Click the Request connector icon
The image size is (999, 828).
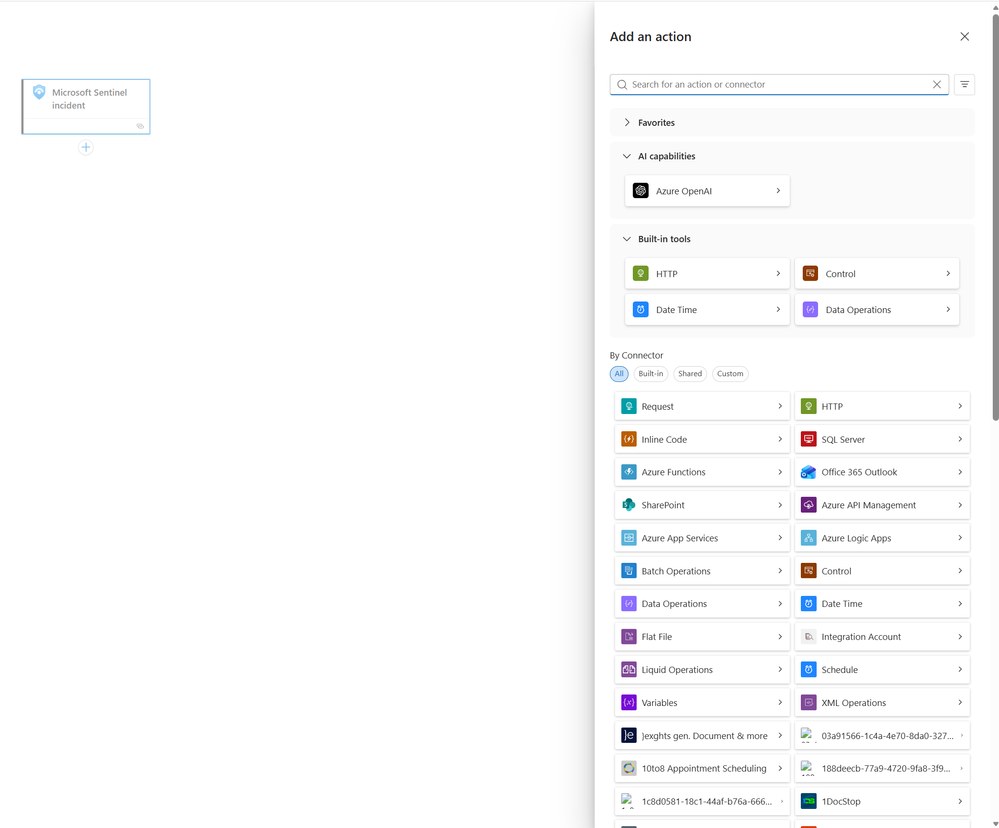629,406
